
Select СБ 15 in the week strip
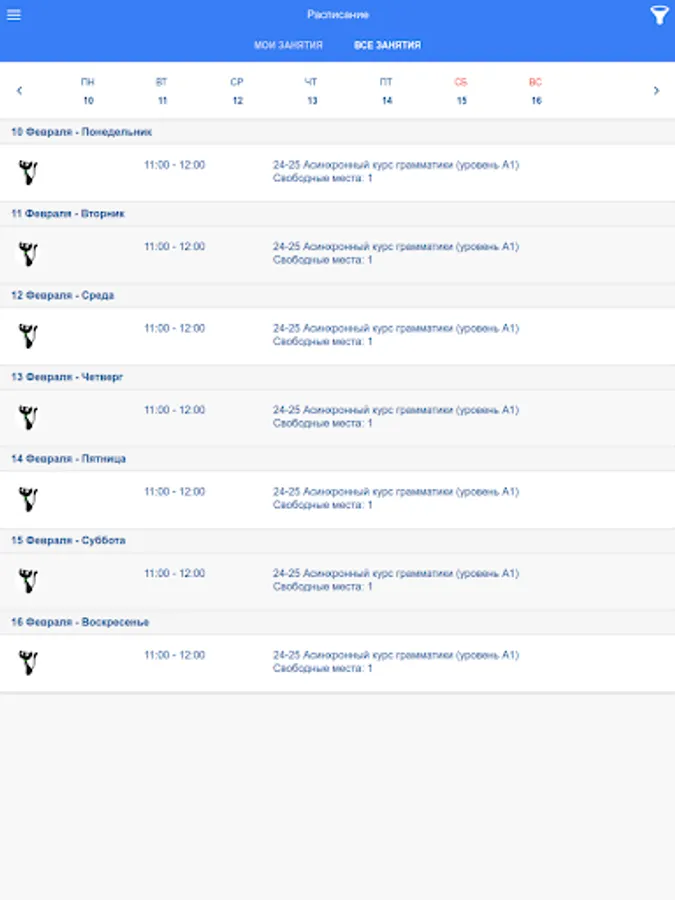(461, 91)
